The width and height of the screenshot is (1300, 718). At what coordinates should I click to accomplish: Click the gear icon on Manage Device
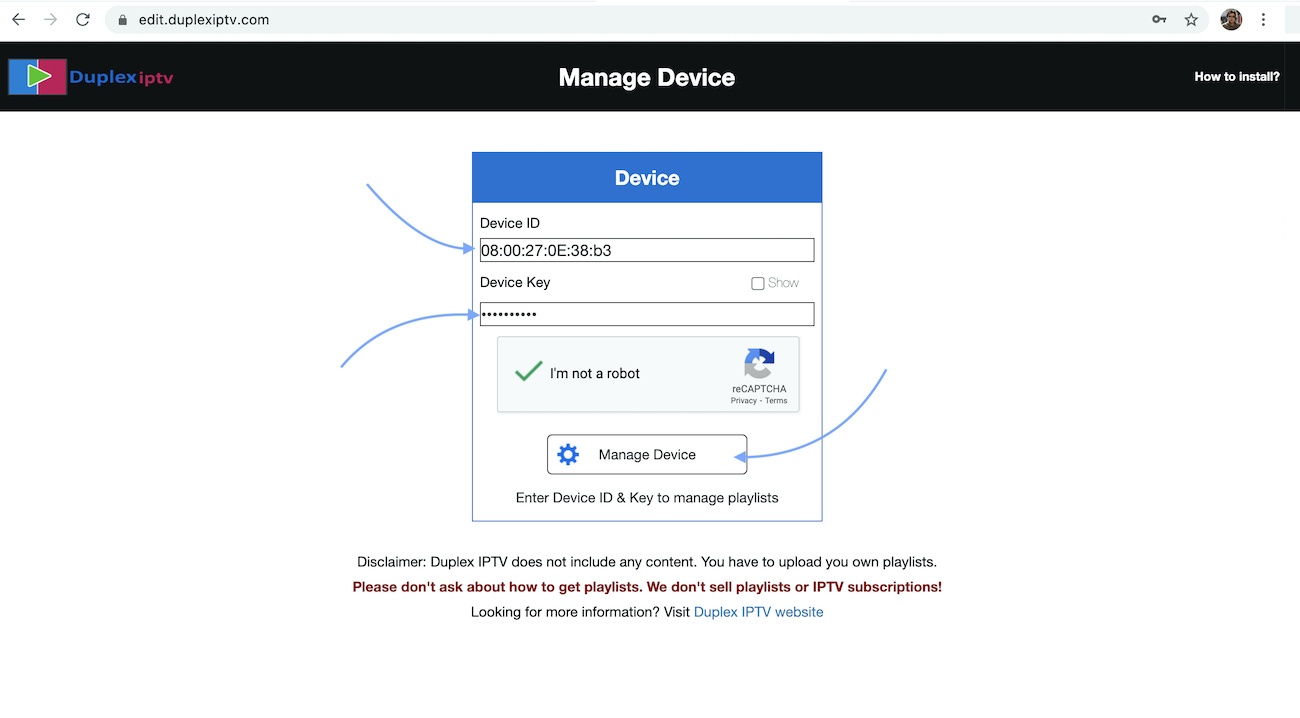coord(568,455)
